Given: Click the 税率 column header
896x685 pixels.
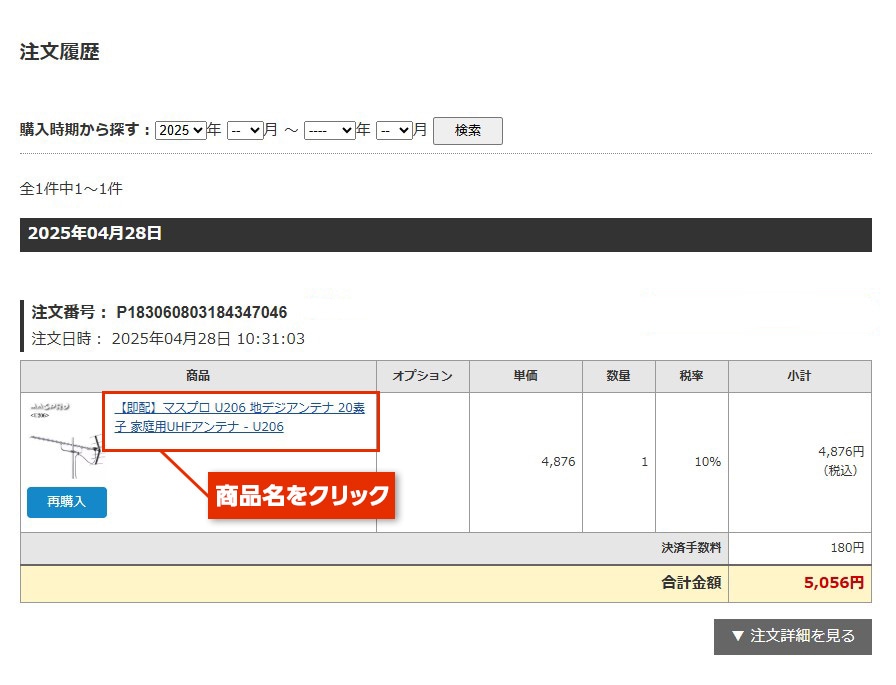Looking at the screenshot, I should click(x=691, y=376).
